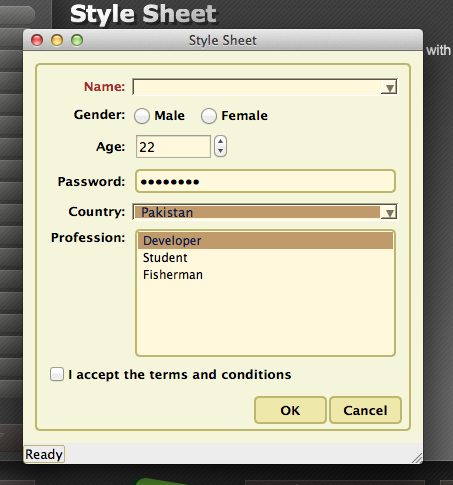Choose Fisherman in the Profession list
This screenshot has width=453, height=485.
(x=265, y=275)
